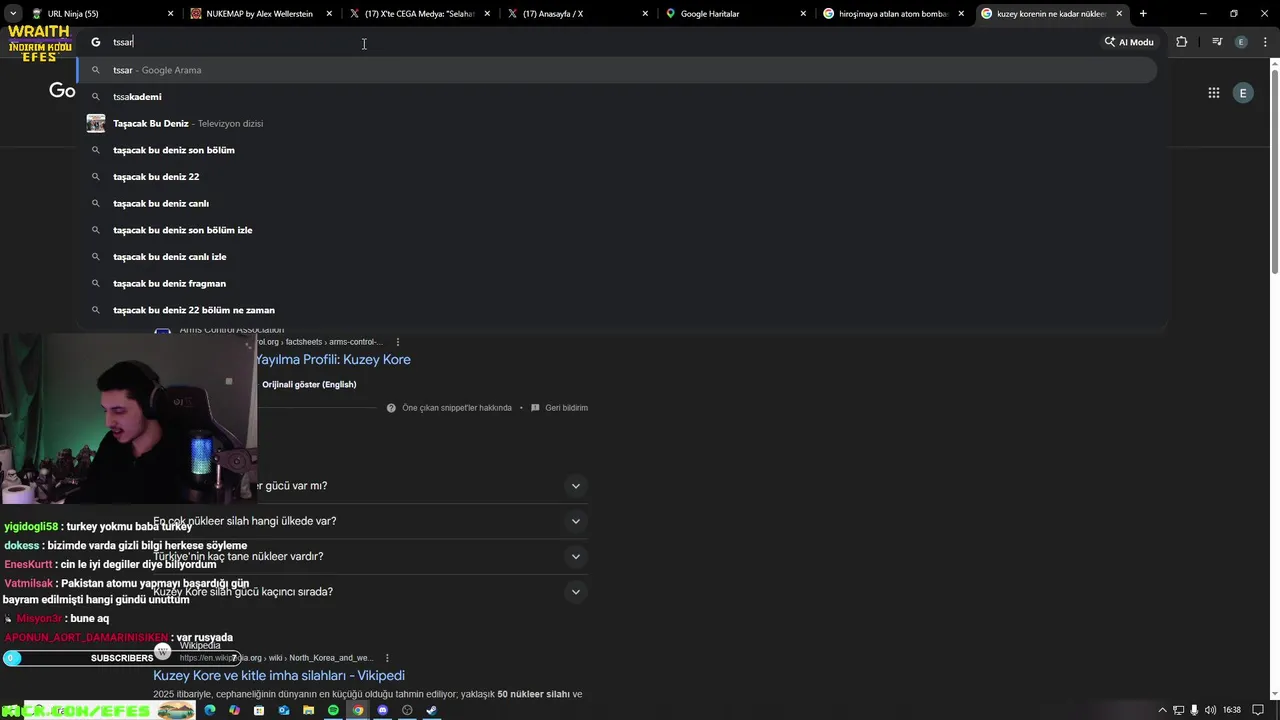Open the Arms Control result's three-dot options

tap(398, 342)
